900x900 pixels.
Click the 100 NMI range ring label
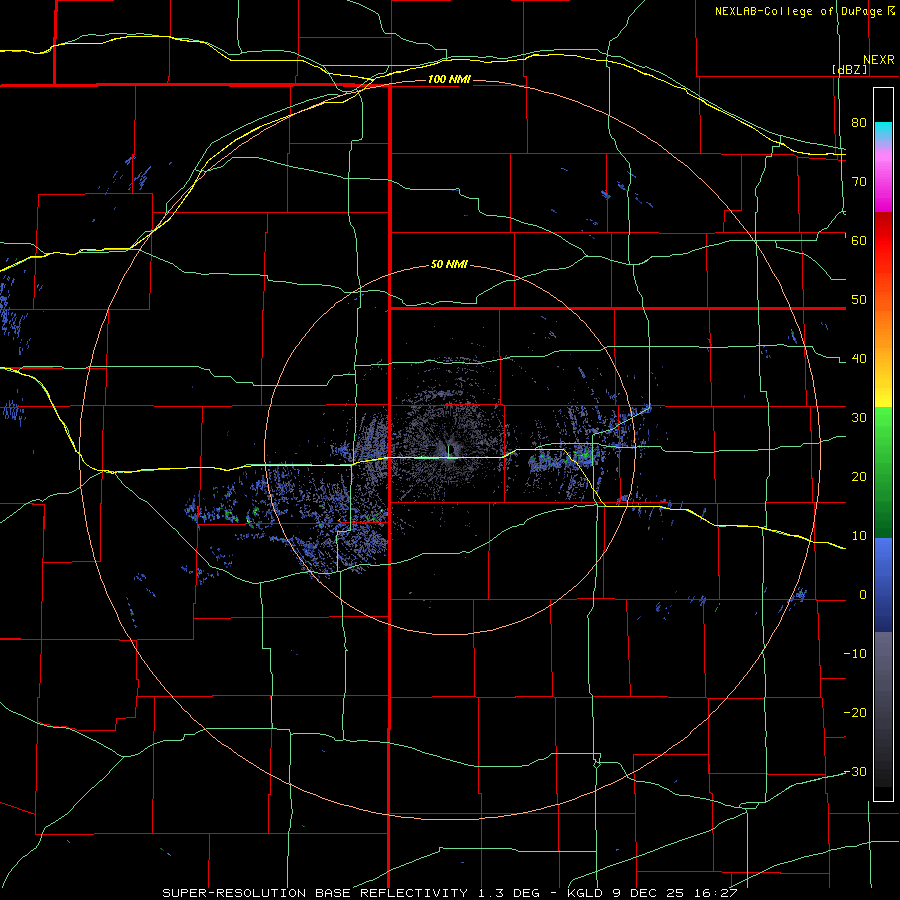(449, 79)
